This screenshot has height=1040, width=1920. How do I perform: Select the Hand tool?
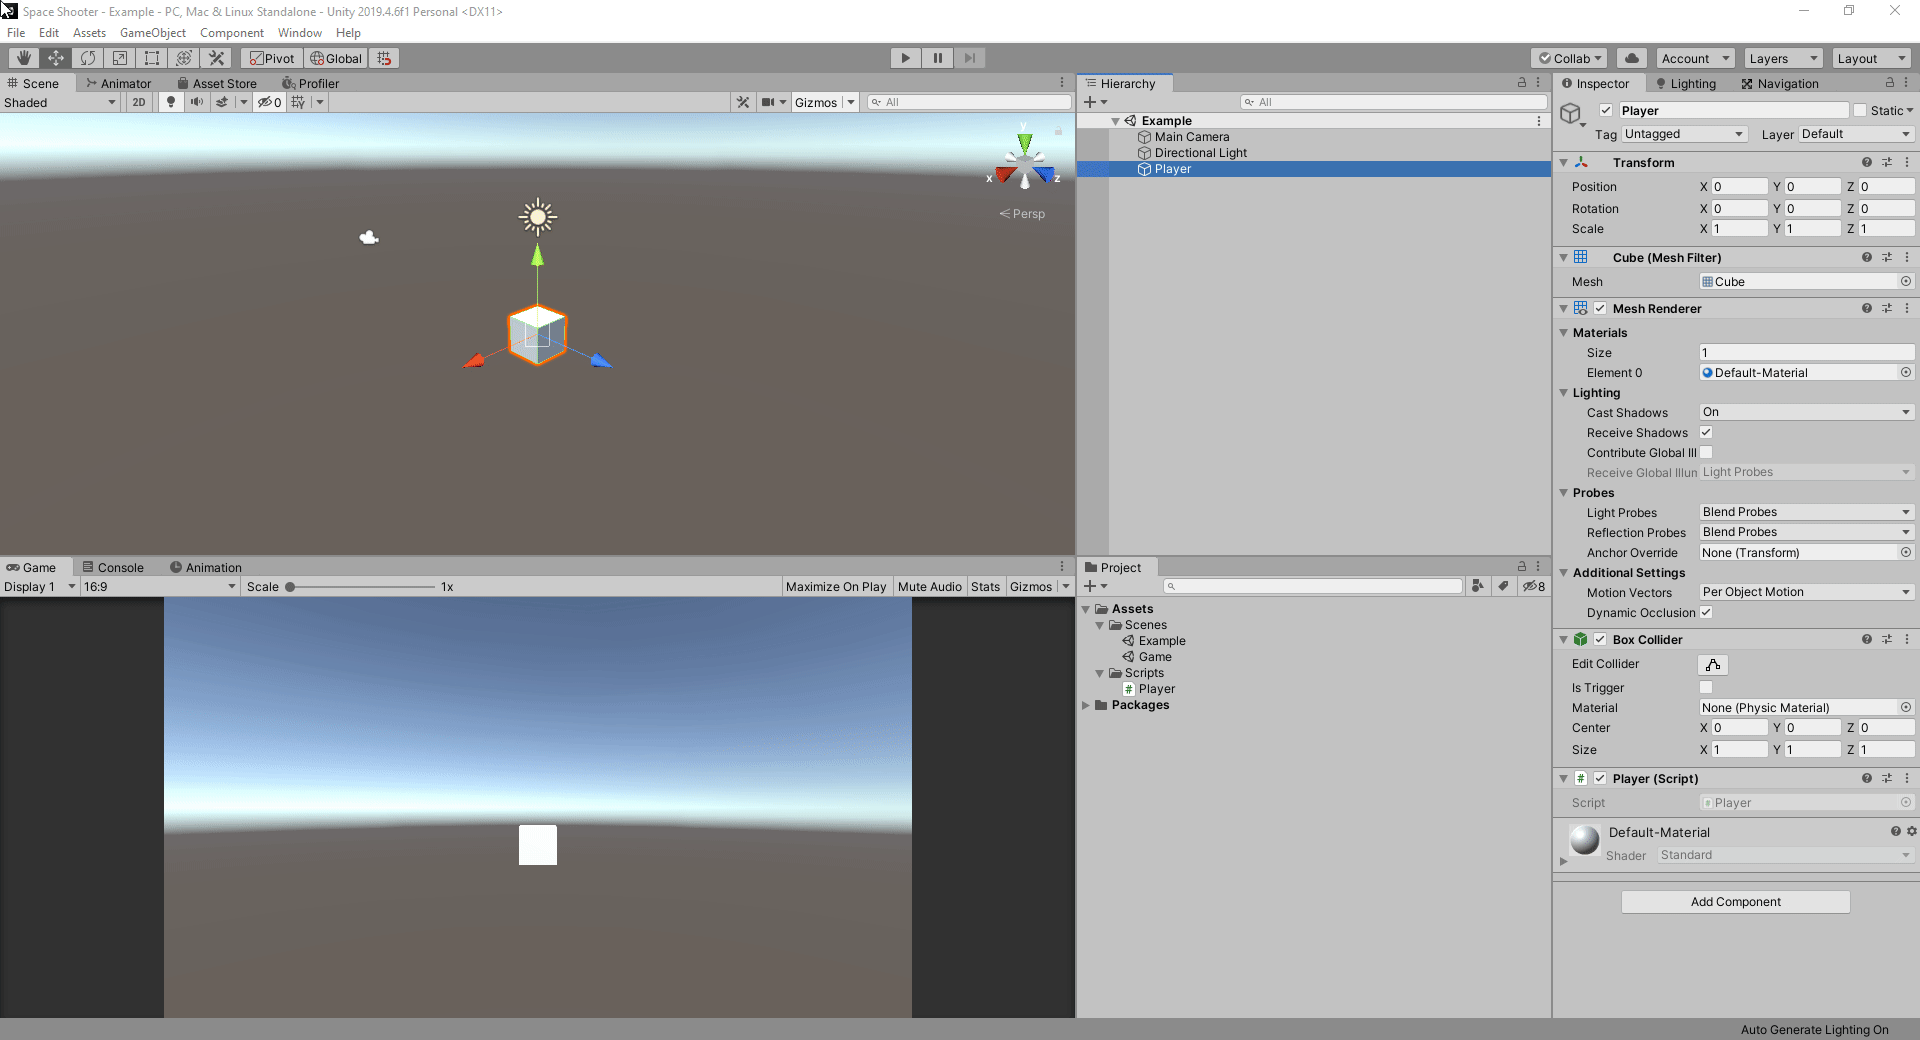click(23, 58)
